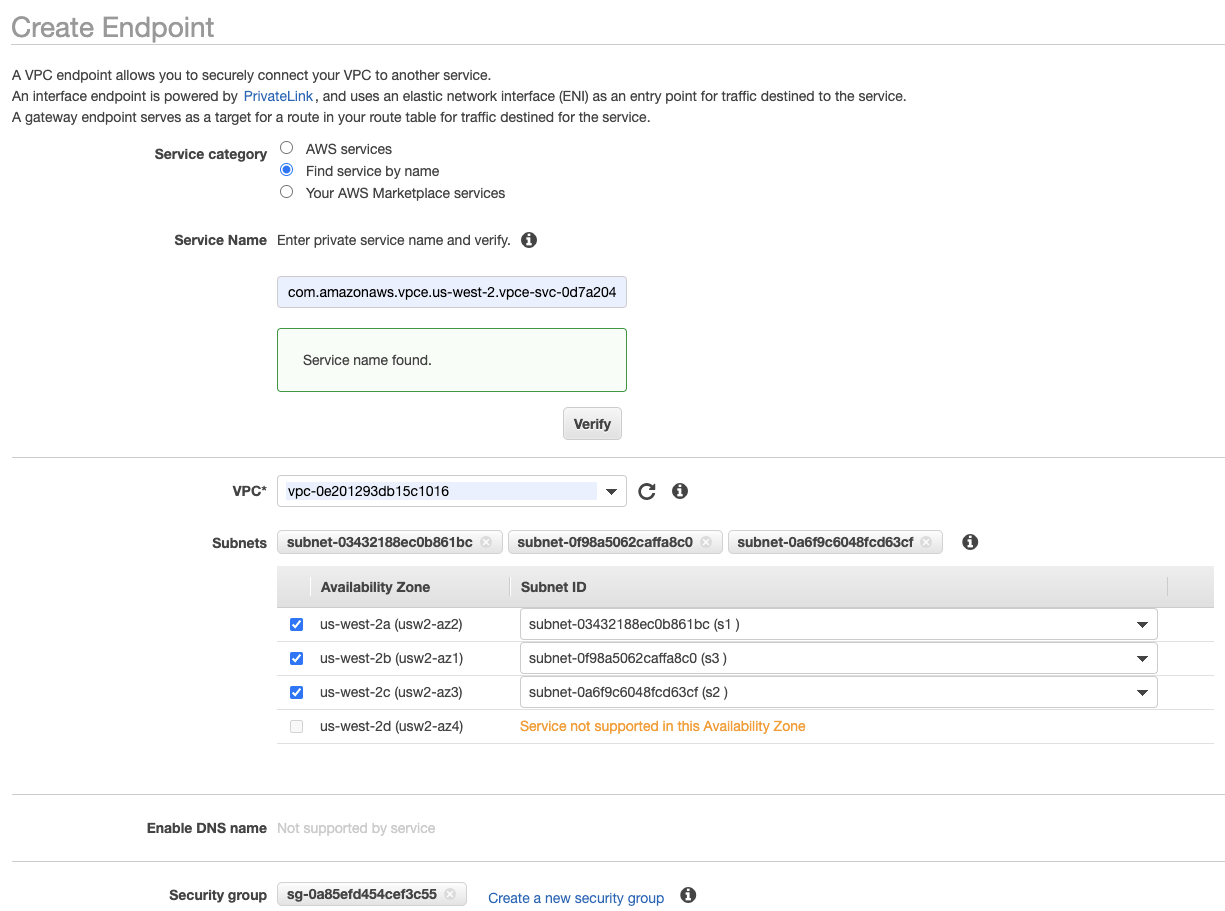The width and height of the screenshot is (1225, 911).
Task: Remove subnet-03432188ec0b861bc chip
Action: pyautogui.click(x=486, y=542)
